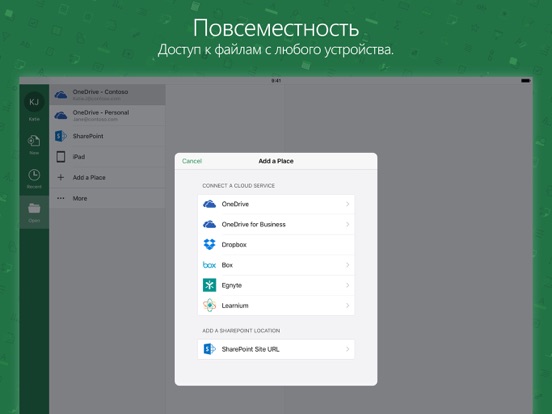552x414 pixels.
Task: Click the Learnium logo icon
Action: coord(209,305)
